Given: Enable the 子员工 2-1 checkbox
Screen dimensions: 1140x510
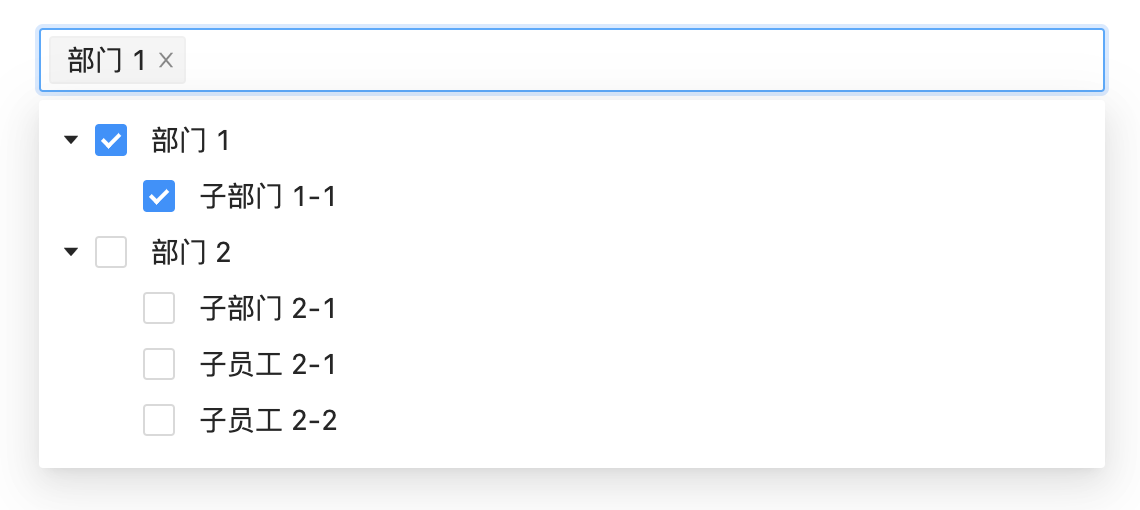Looking at the screenshot, I should tap(159, 365).
